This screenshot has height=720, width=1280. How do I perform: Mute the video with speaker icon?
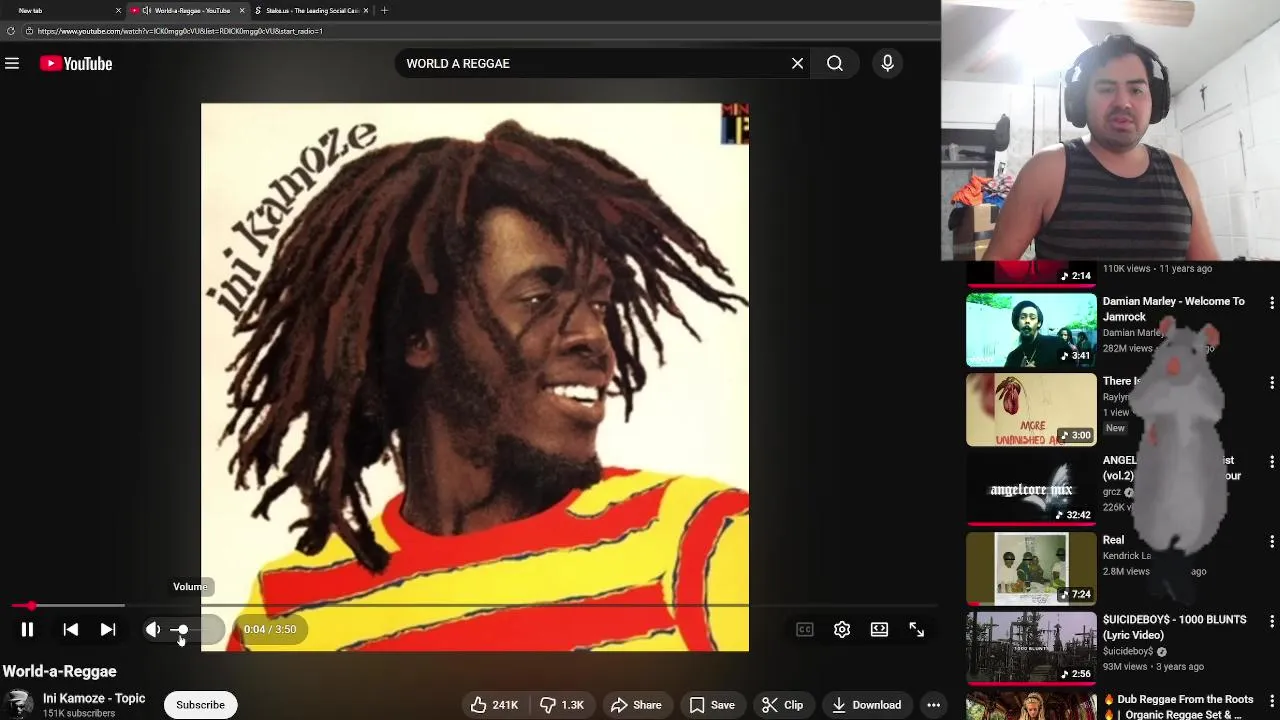(x=153, y=629)
